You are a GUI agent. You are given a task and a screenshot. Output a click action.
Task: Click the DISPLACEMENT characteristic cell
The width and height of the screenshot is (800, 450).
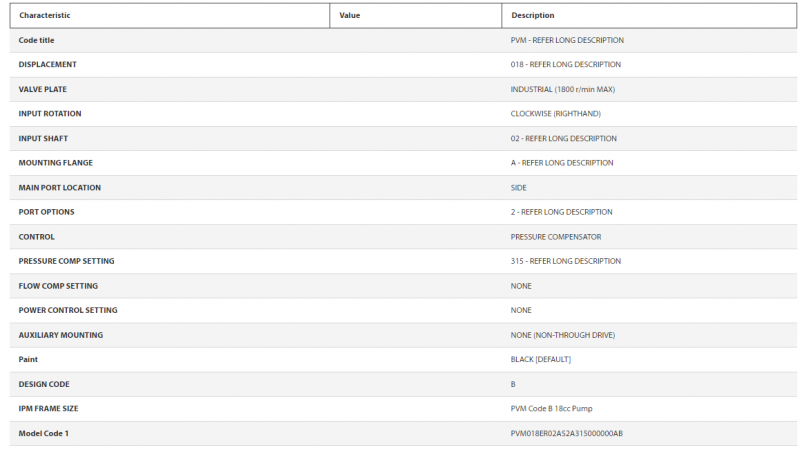click(48, 65)
